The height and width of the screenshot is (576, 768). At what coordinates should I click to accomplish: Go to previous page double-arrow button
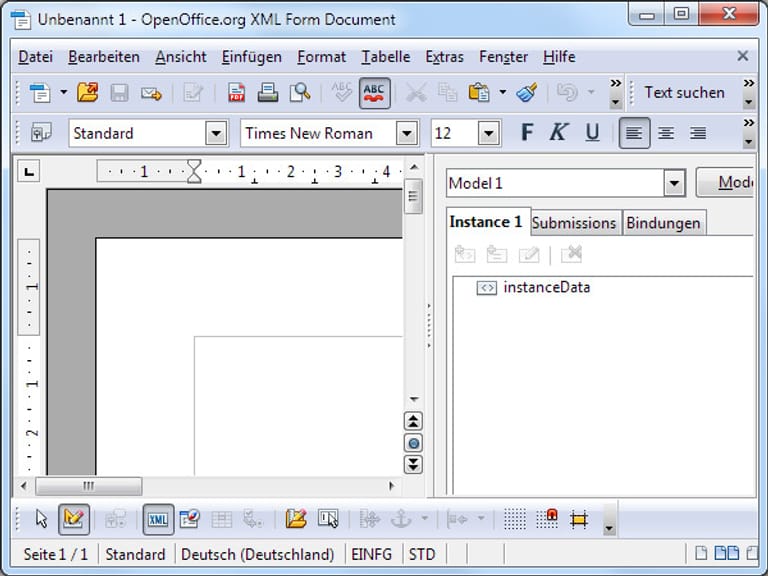click(413, 421)
